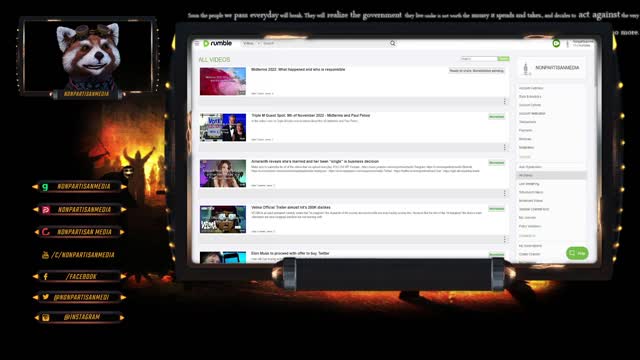
Task: Open the Velma Official Trailer video thumbnail
Action: pyautogui.click(x=223, y=219)
